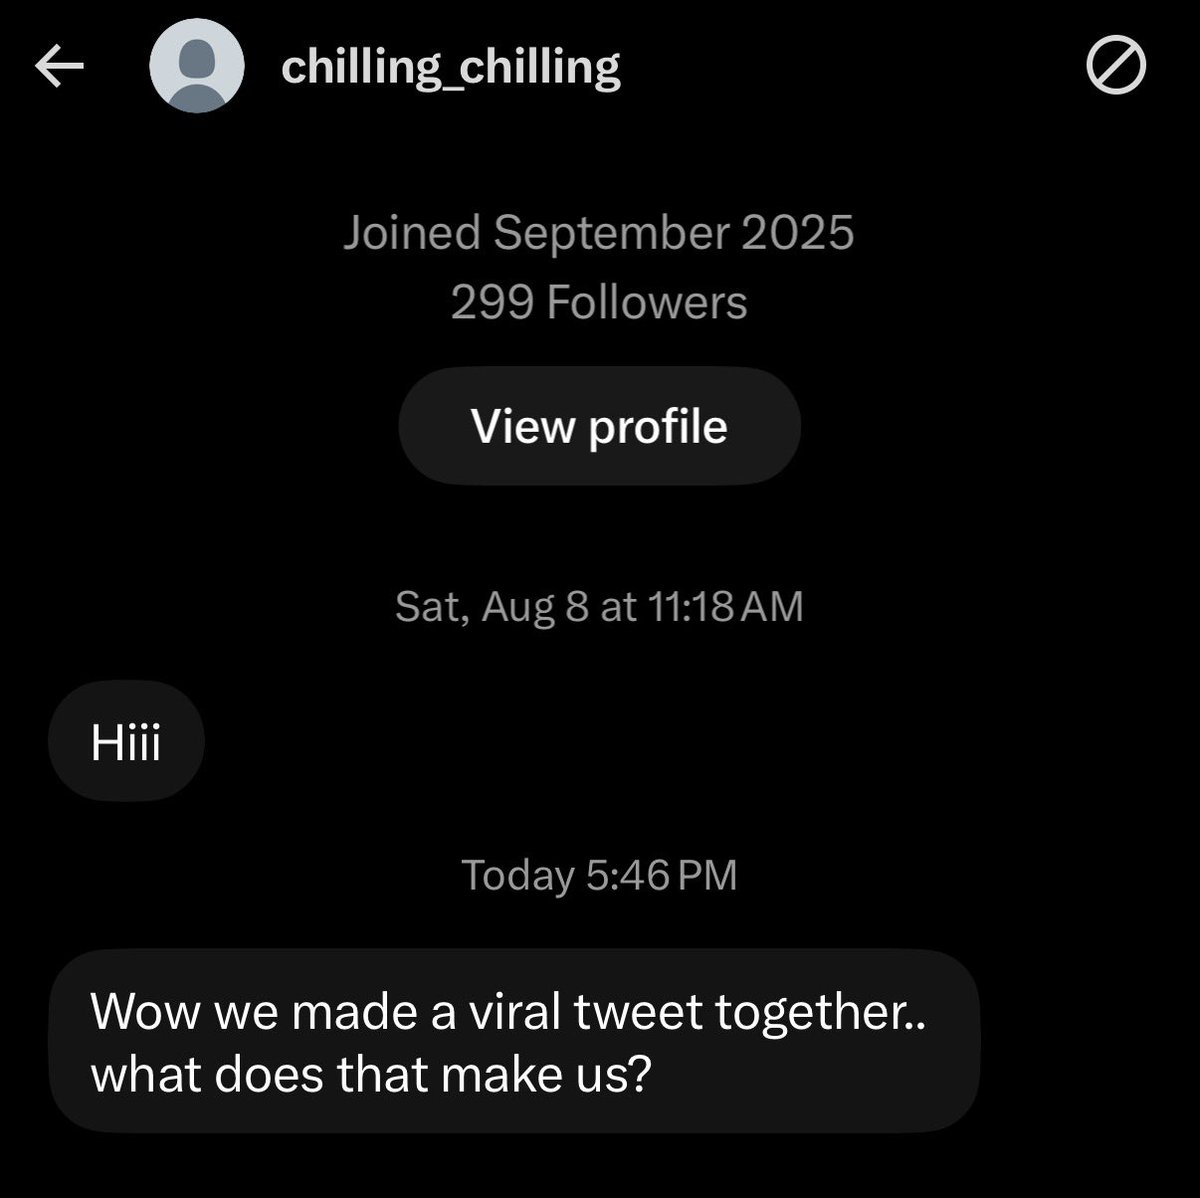Screen dimensions: 1200x1198
Task: Block this sender with the top-right icon
Action: click(x=1116, y=67)
